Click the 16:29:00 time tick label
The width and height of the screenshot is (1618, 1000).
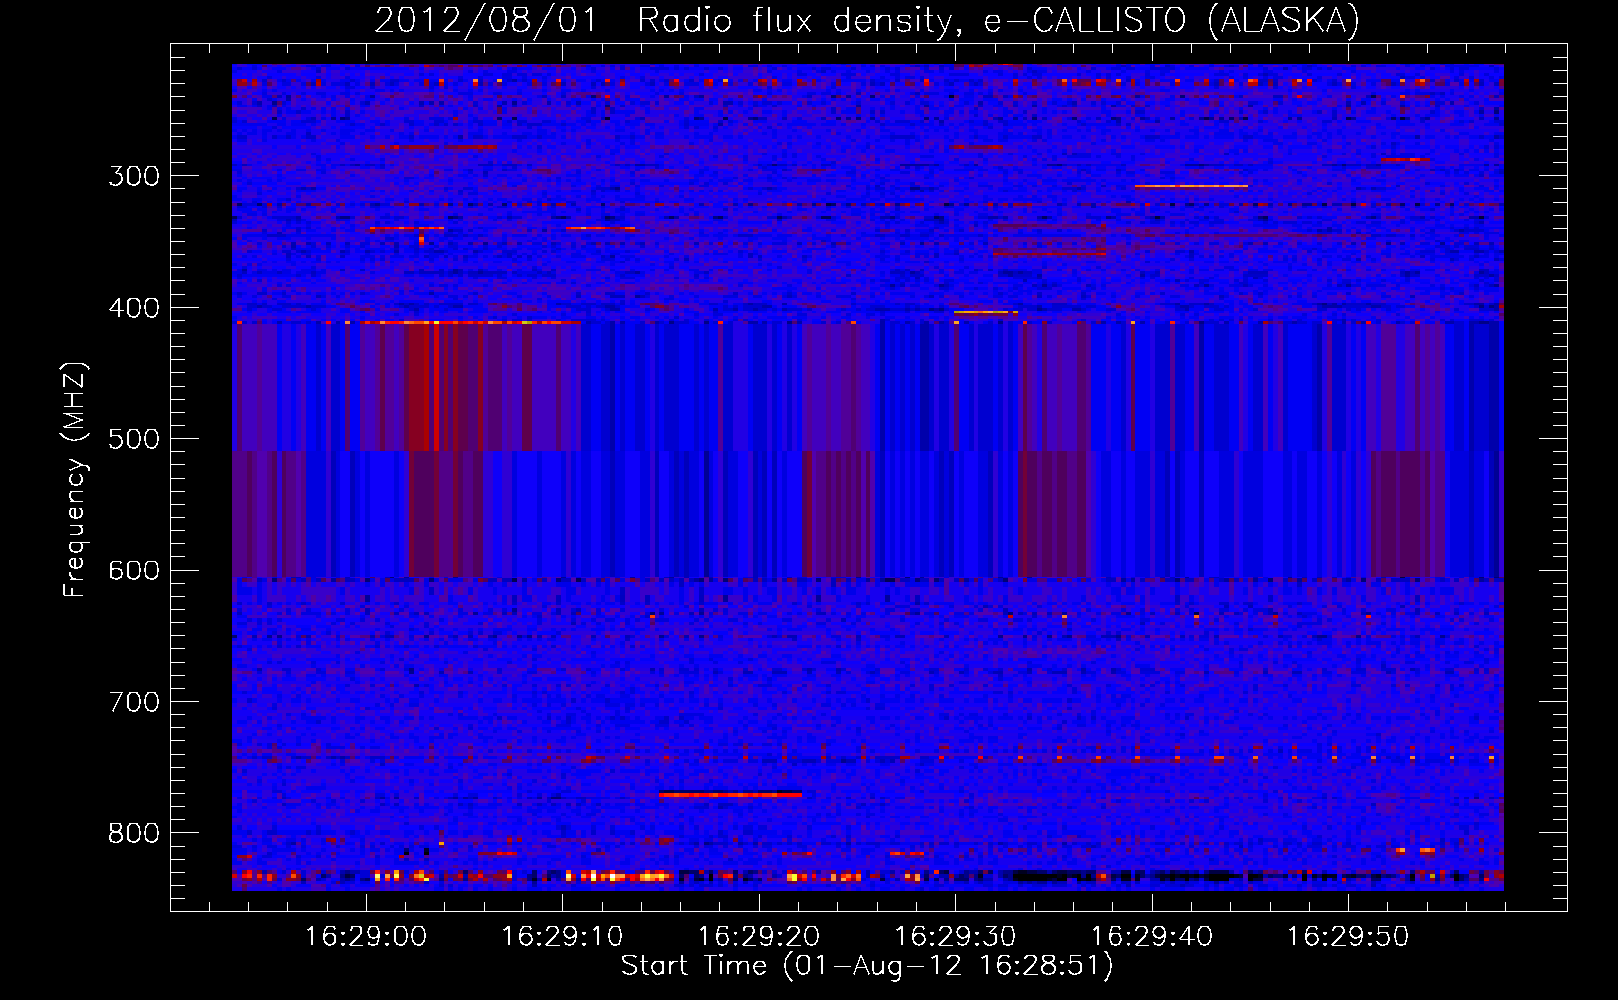click(x=366, y=936)
